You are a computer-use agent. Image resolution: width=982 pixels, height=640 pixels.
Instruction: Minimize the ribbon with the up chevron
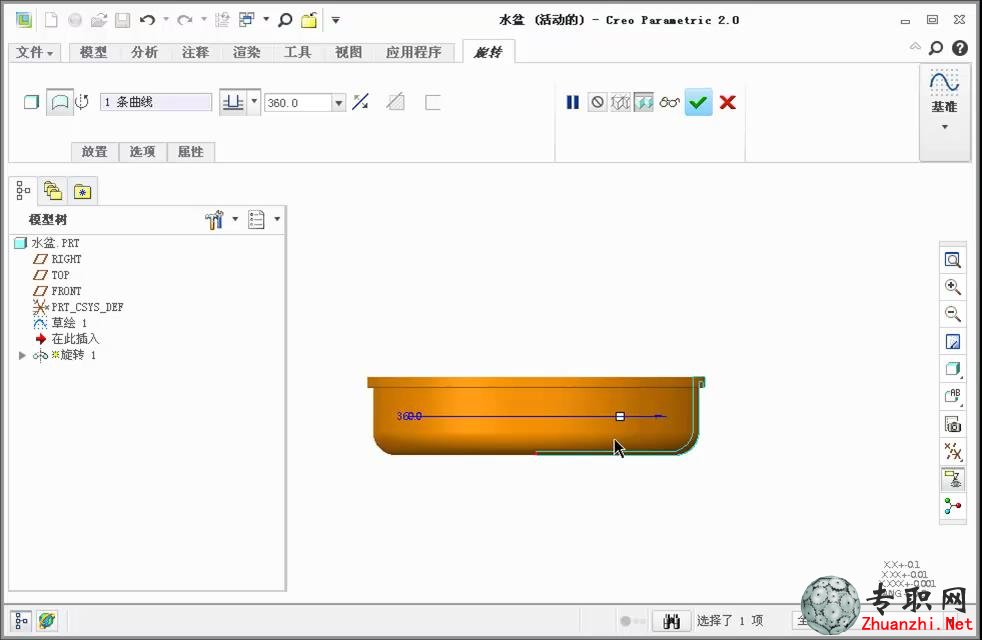(x=915, y=47)
